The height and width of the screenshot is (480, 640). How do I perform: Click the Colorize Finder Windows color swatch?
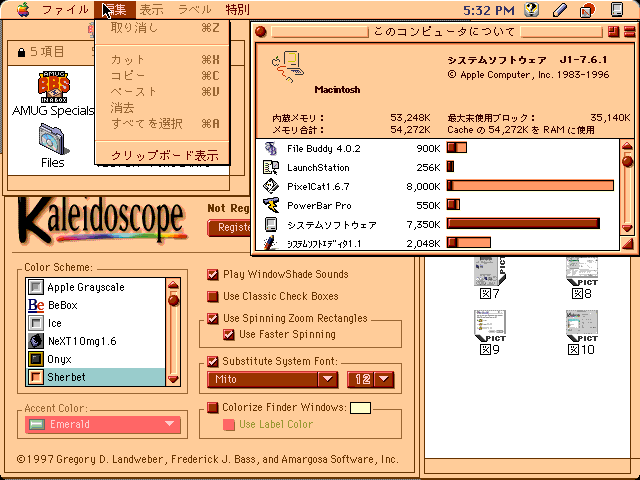(x=360, y=408)
